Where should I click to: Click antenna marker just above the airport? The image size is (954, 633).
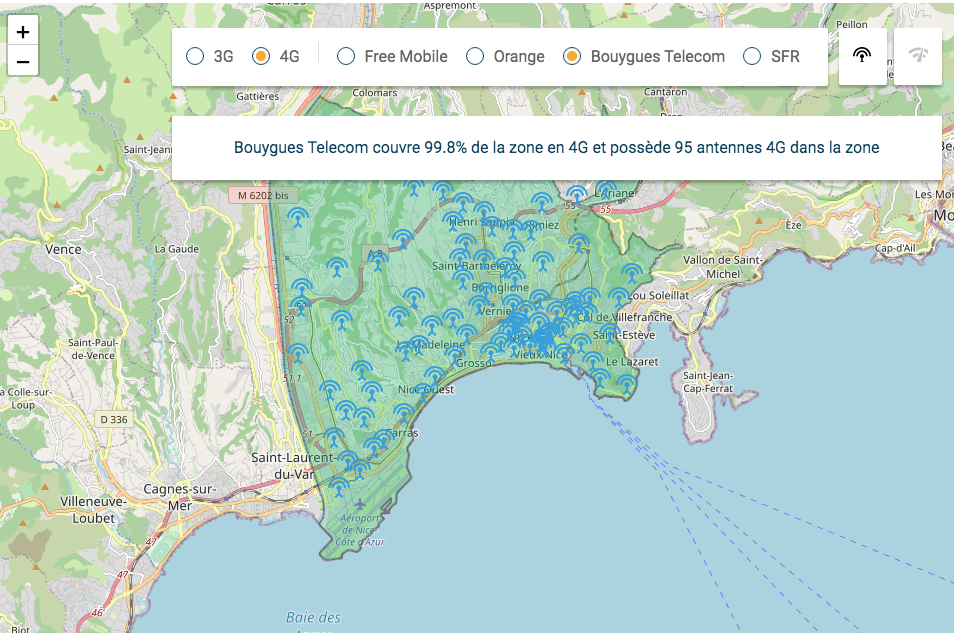coord(339,486)
